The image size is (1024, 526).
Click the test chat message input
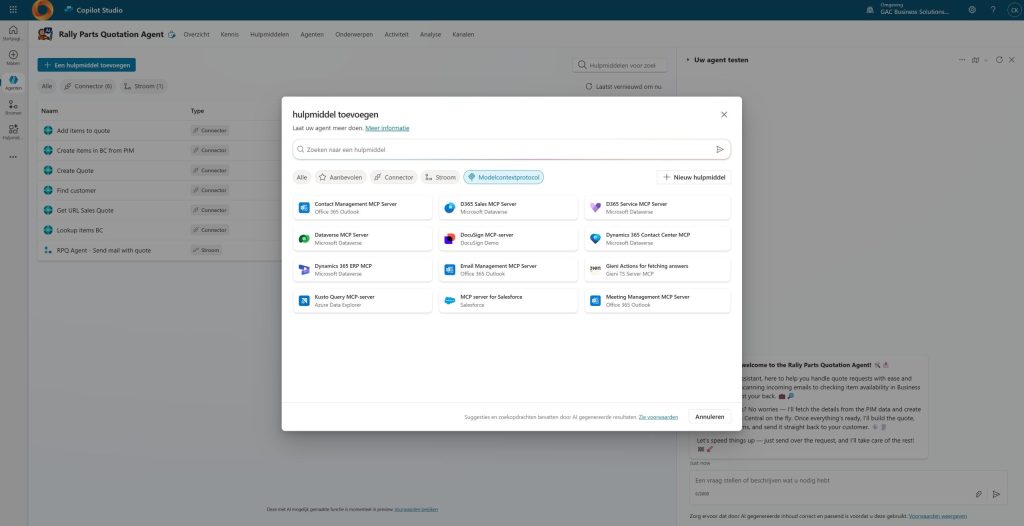[x=848, y=487]
